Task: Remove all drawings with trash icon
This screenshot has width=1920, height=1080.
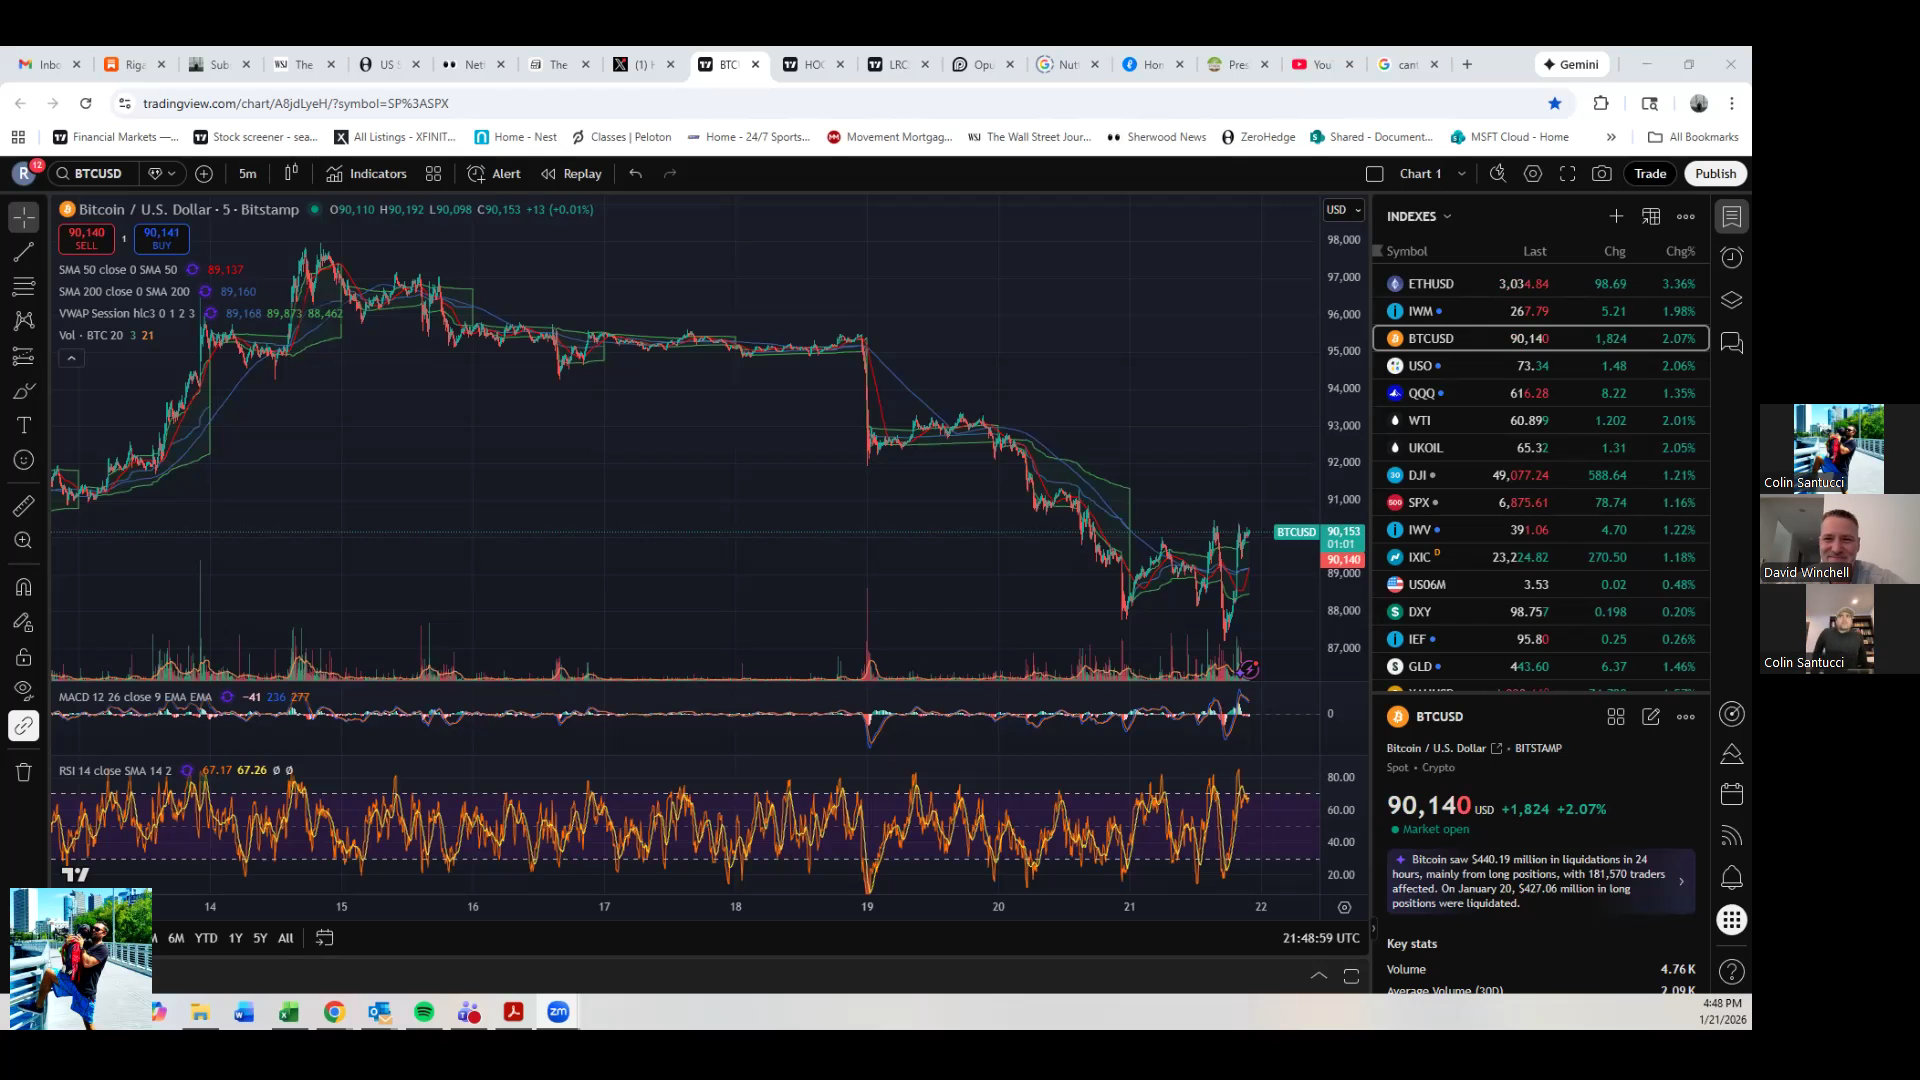Action: pos(23,772)
